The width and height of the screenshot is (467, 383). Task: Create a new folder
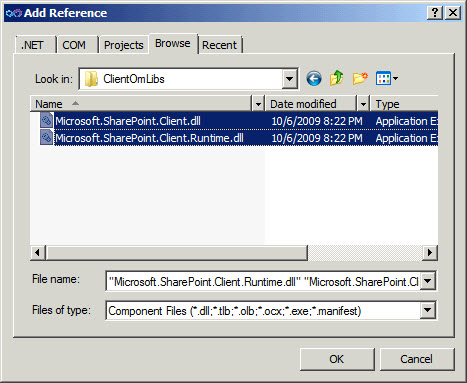(360, 79)
